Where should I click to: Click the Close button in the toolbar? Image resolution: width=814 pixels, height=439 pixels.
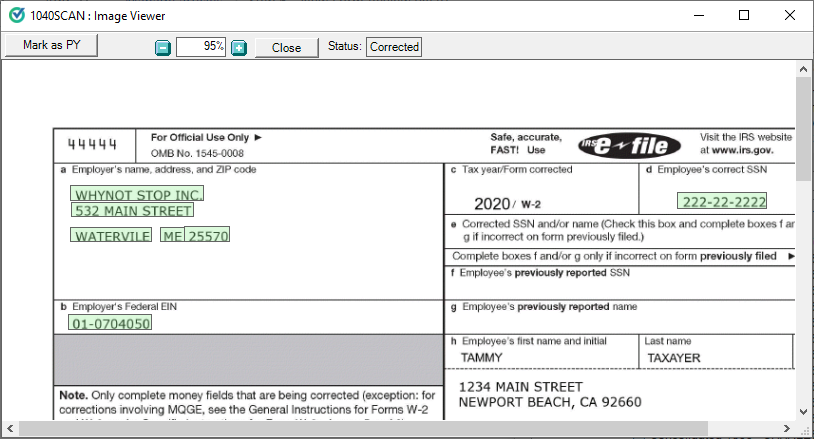pos(286,48)
